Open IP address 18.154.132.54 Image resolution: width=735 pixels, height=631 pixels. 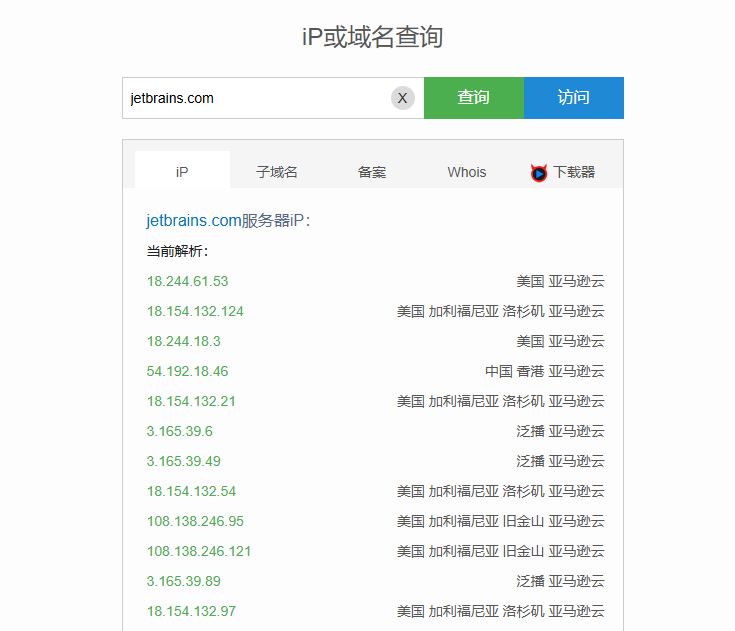click(191, 491)
